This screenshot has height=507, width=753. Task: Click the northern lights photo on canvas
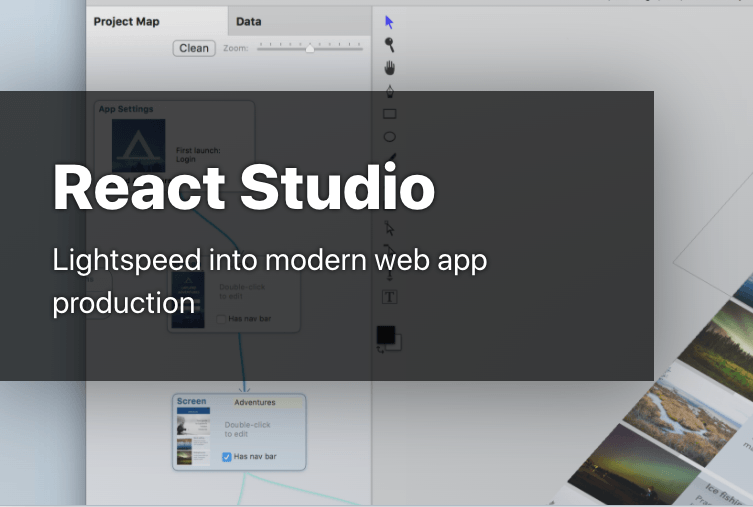[x=633, y=466]
